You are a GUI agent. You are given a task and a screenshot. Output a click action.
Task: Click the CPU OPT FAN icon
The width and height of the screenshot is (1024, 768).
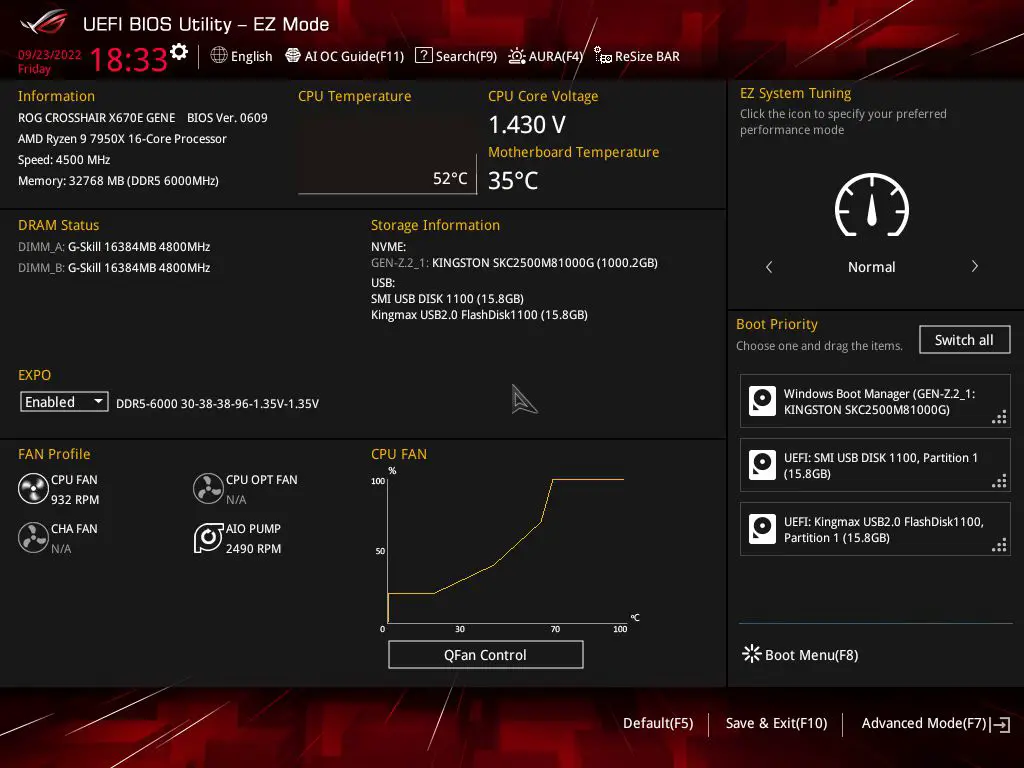pyautogui.click(x=208, y=488)
